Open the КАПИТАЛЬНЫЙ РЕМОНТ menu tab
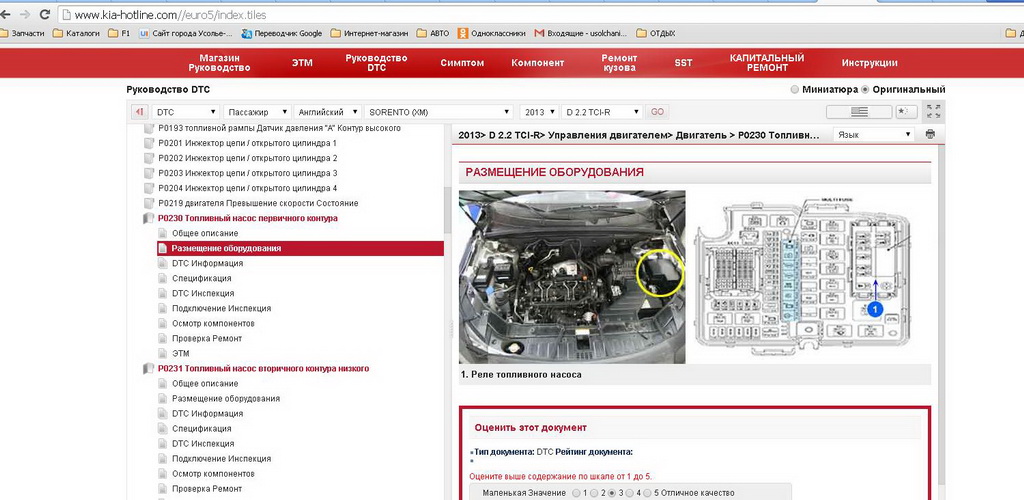This screenshot has height=500, width=1024. coord(767,63)
